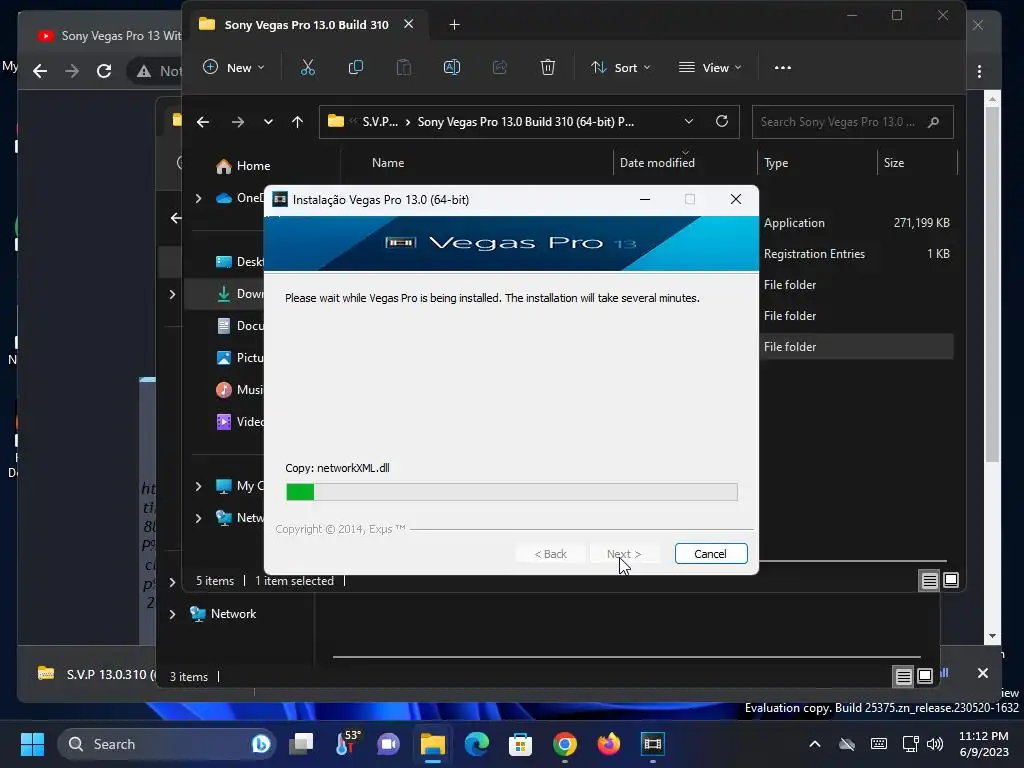1024x768 pixels.
Task: Open the New dropdown in File Explorer
Action: [x=233, y=67]
